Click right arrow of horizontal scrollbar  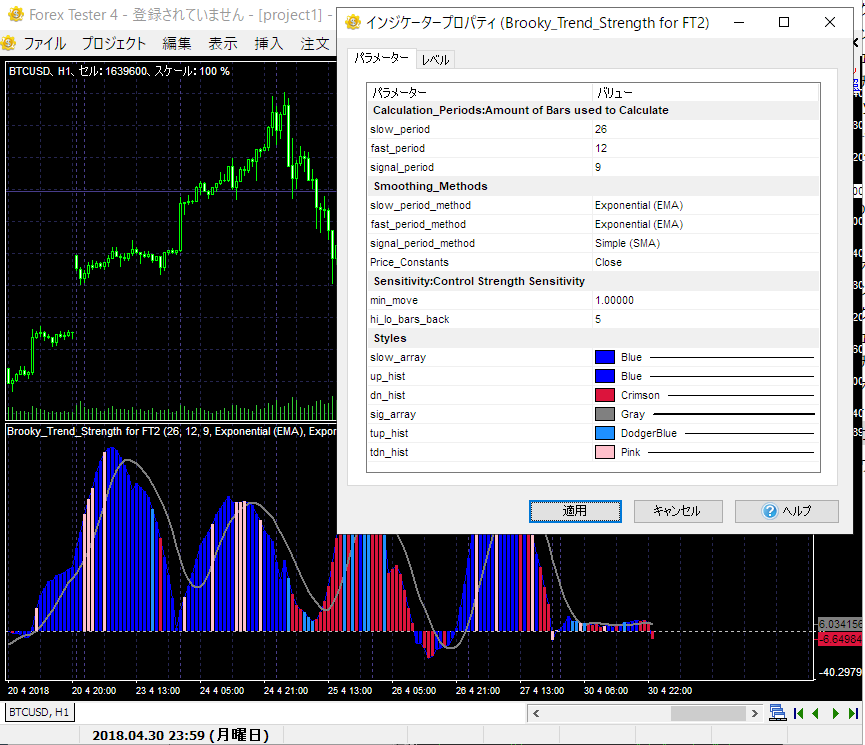pos(754,714)
